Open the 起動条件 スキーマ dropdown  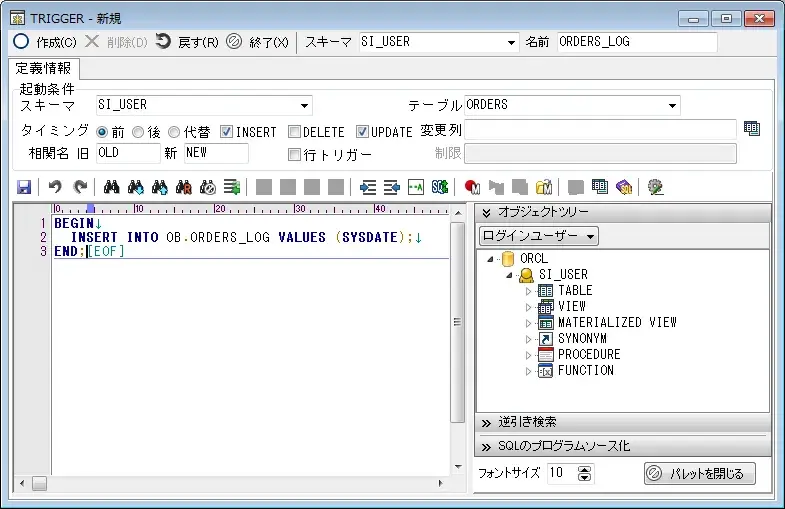coord(304,106)
